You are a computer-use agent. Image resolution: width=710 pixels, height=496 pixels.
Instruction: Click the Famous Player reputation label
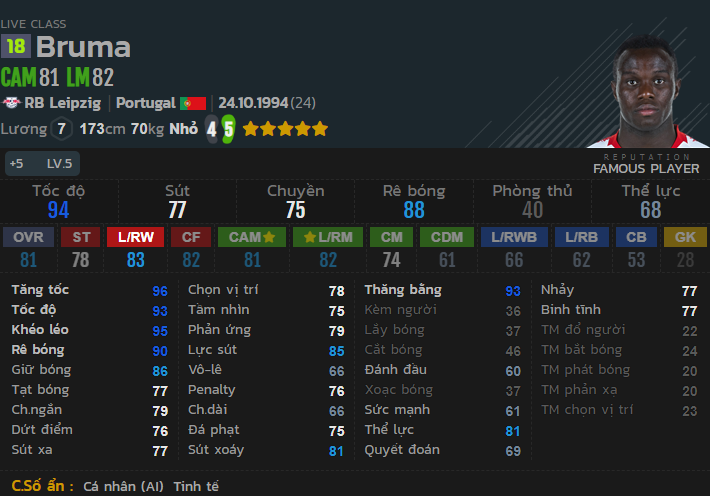coord(646,169)
